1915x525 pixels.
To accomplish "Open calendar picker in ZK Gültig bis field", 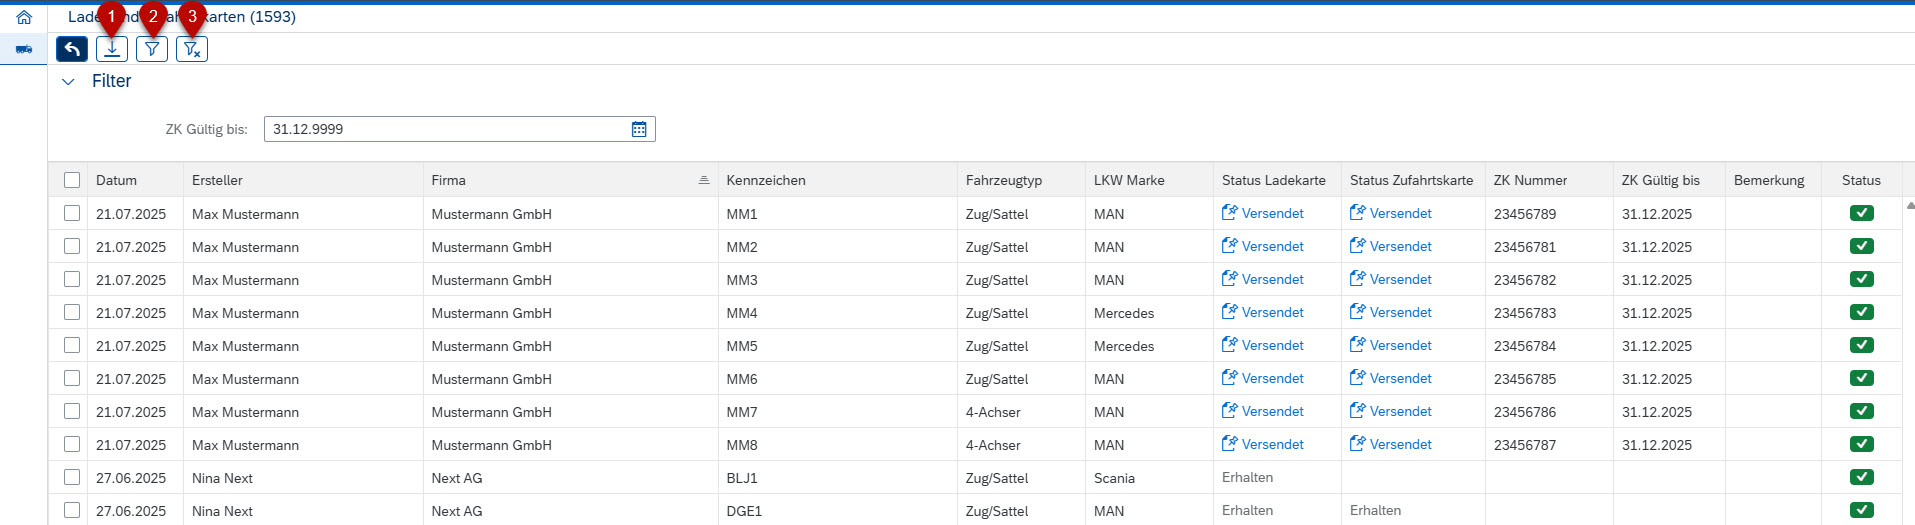I will coord(639,129).
